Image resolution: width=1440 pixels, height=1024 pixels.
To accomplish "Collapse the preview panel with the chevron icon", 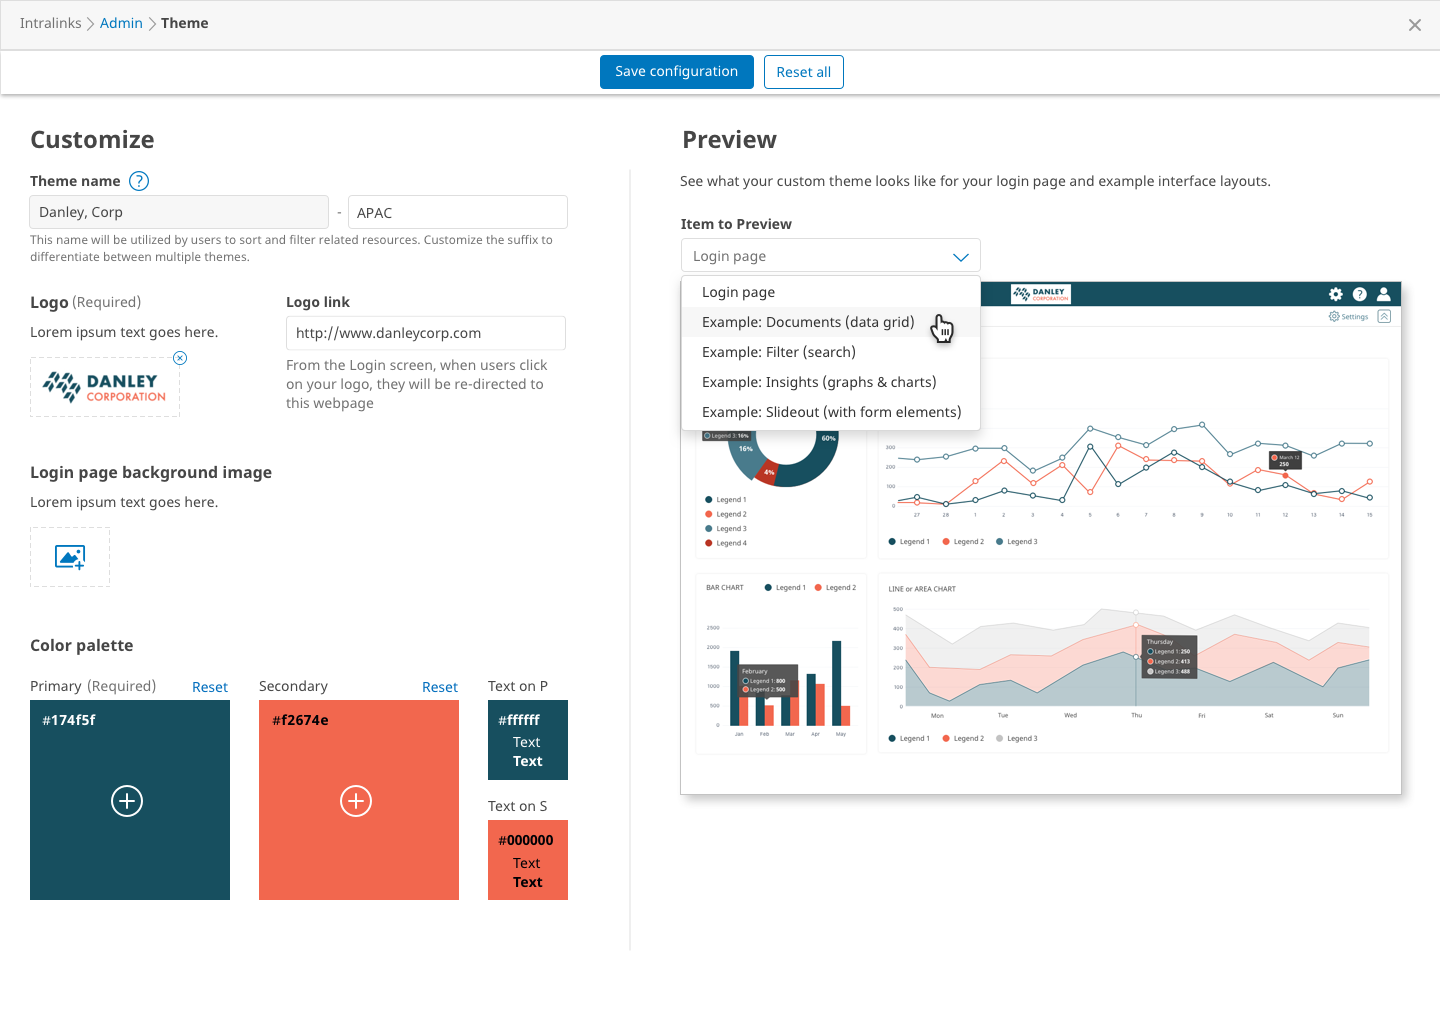I will point(1384,316).
